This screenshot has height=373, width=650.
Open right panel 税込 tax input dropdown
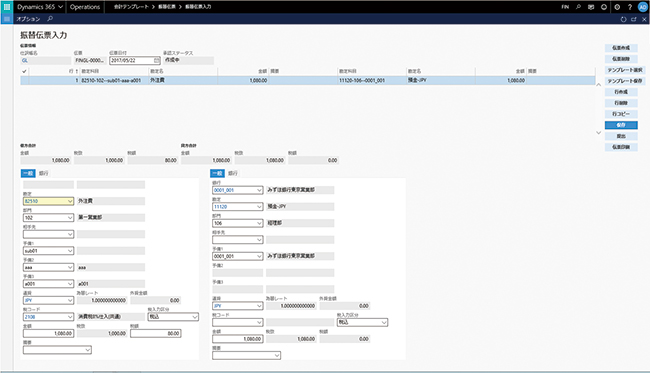(x=384, y=322)
